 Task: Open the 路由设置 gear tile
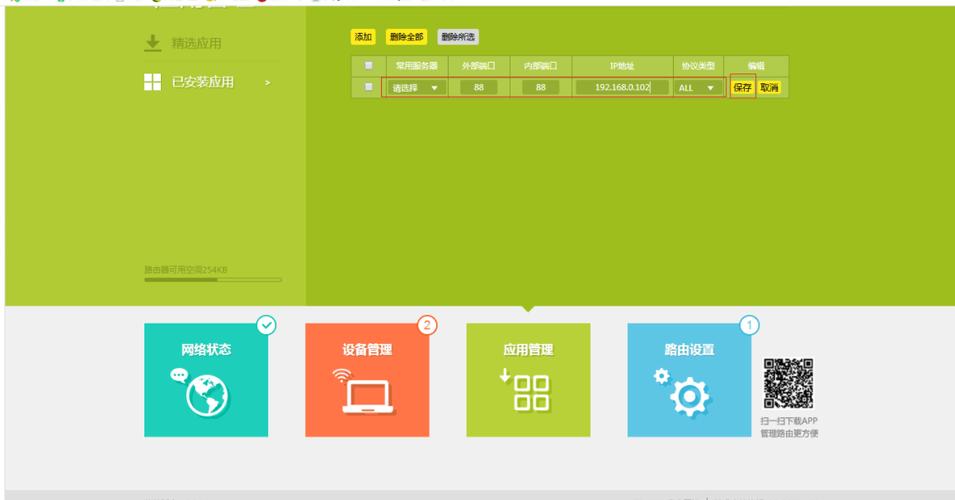689,380
